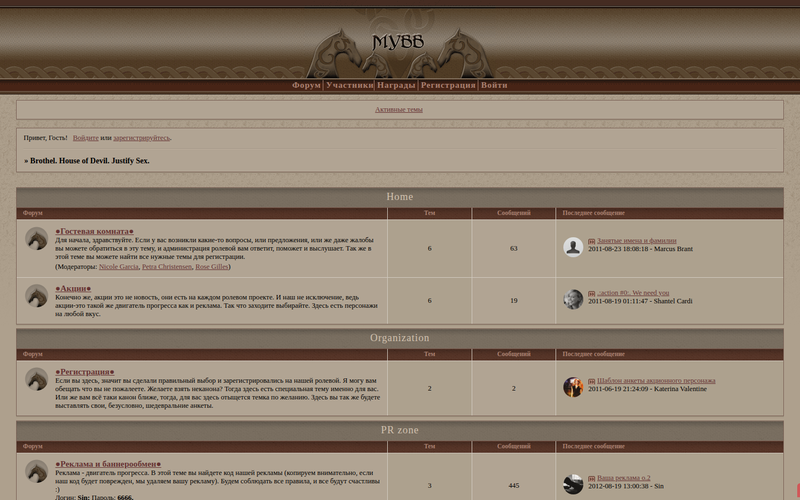Viewport: 800px width, 500px height.
Task: Click Katerina Valentine's avatar thumbnail
Action: point(573,387)
